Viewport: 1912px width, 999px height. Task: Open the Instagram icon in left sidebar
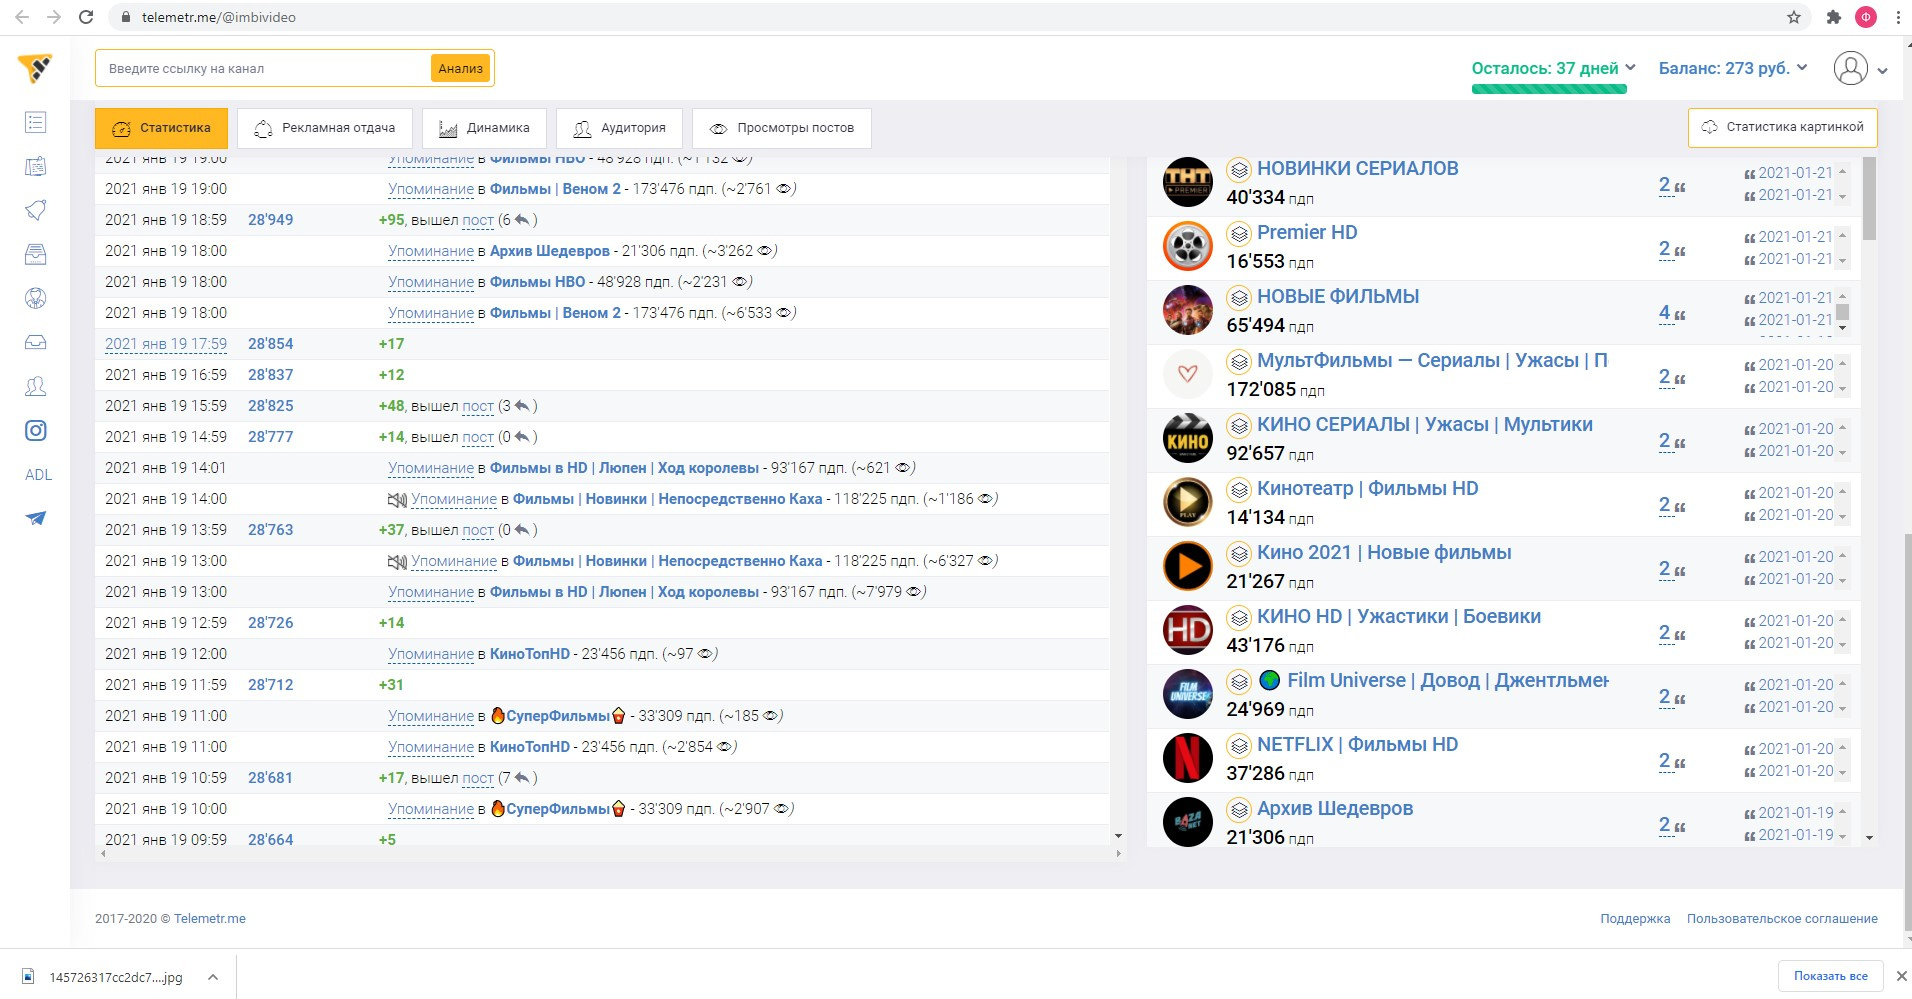point(36,430)
